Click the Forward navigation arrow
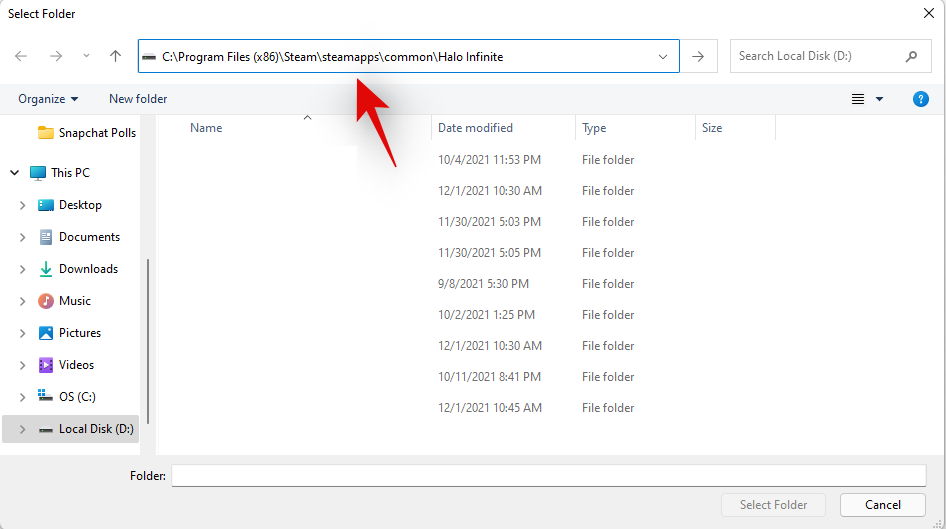The width and height of the screenshot is (946, 529). point(55,57)
